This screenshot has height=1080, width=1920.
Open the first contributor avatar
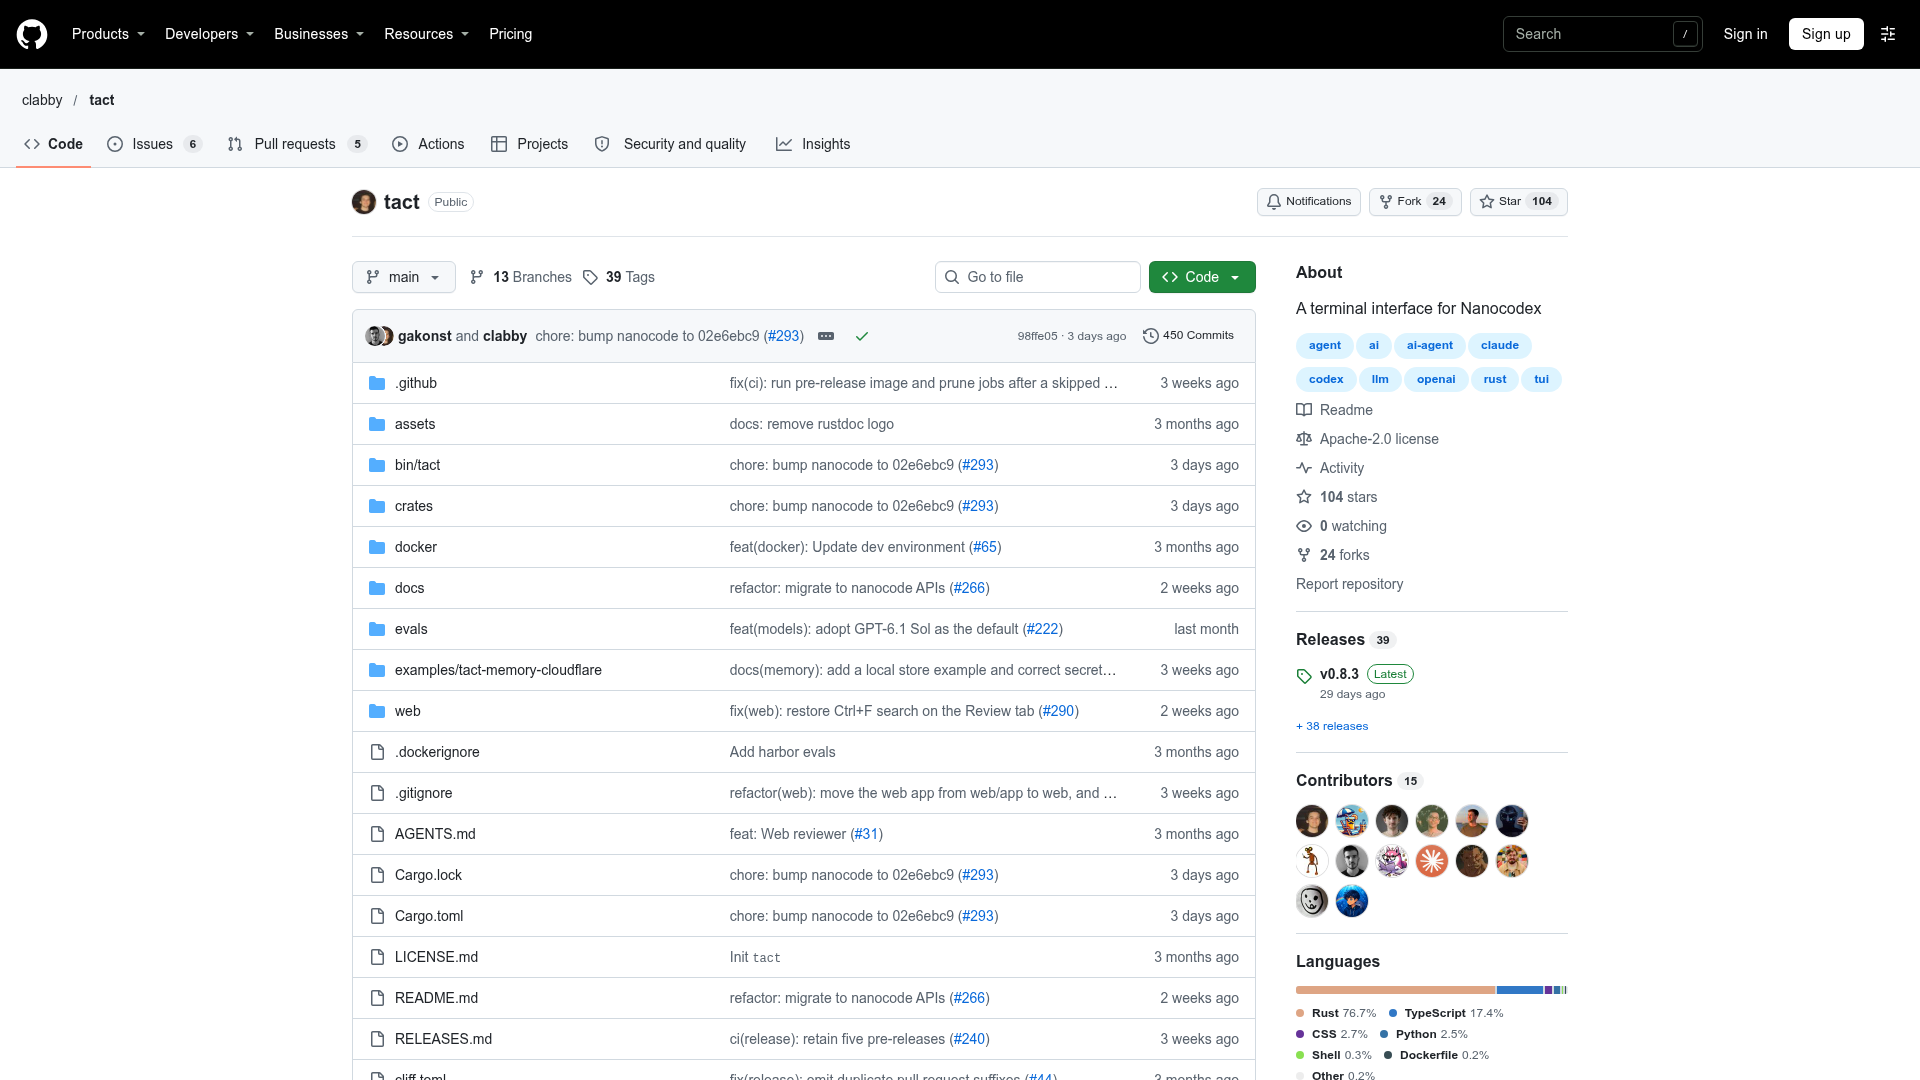coord(1312,821)
